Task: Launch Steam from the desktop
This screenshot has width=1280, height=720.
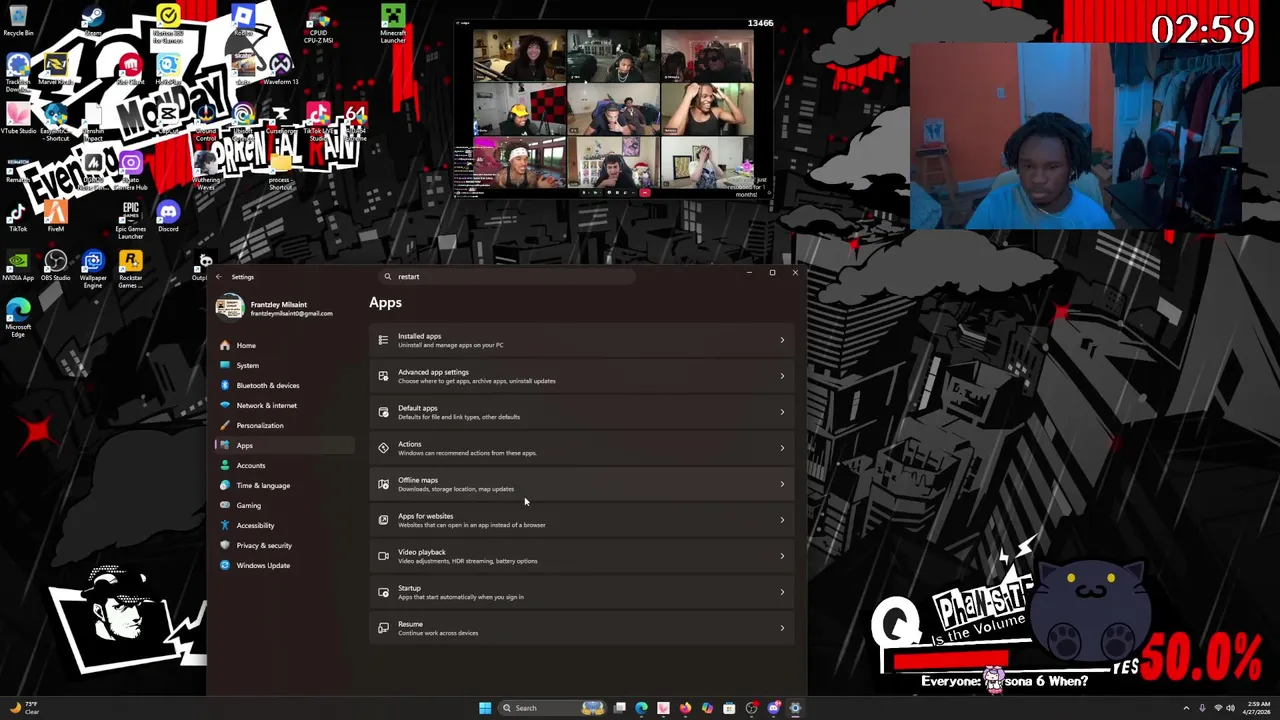Action: click(x=93, y=21)
